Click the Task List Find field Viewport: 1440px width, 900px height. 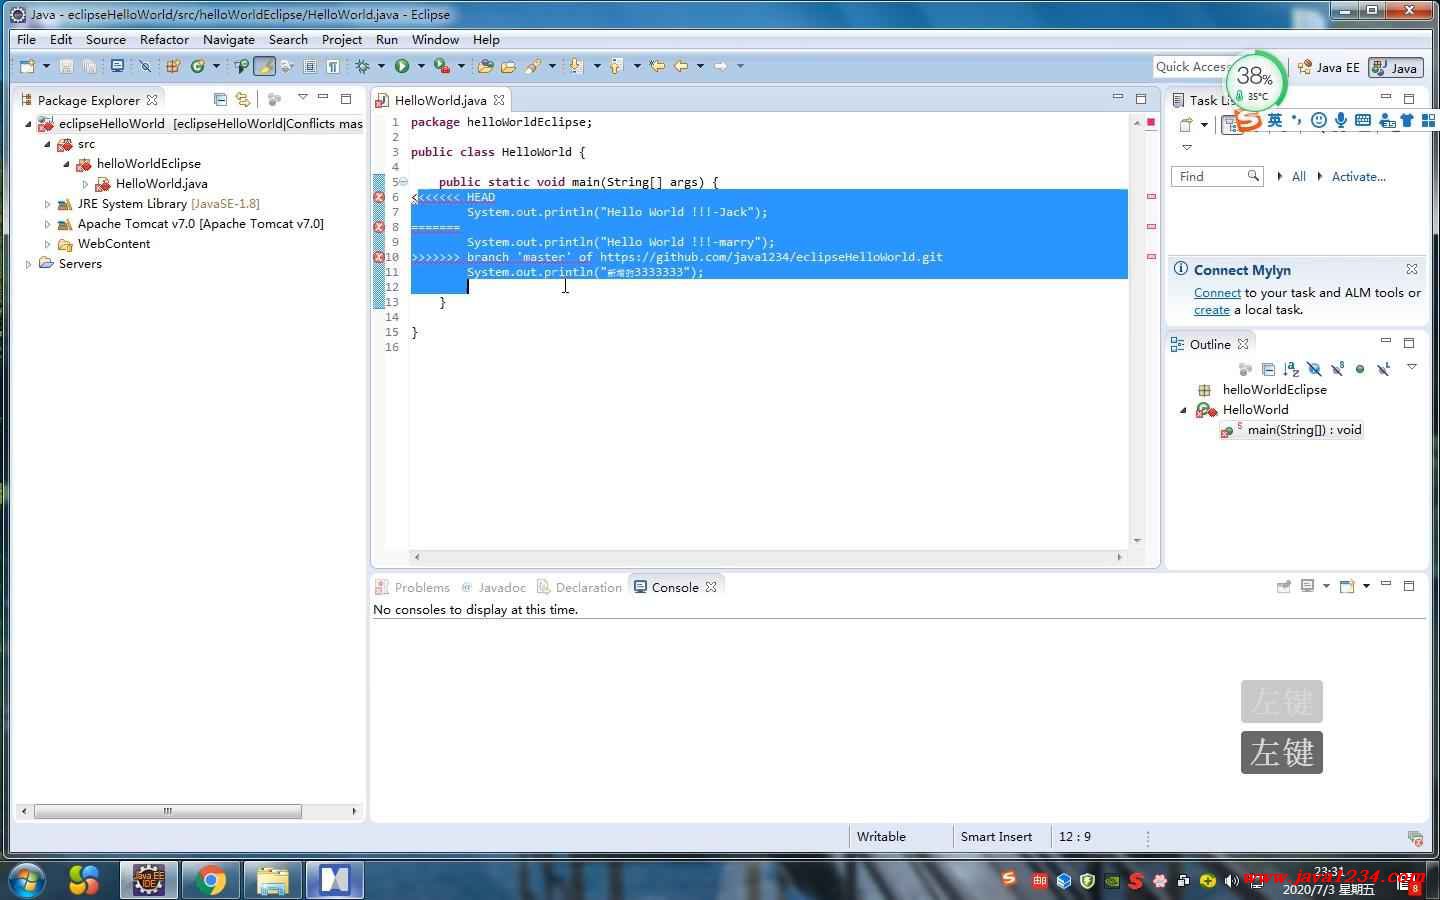[1217, 176]
